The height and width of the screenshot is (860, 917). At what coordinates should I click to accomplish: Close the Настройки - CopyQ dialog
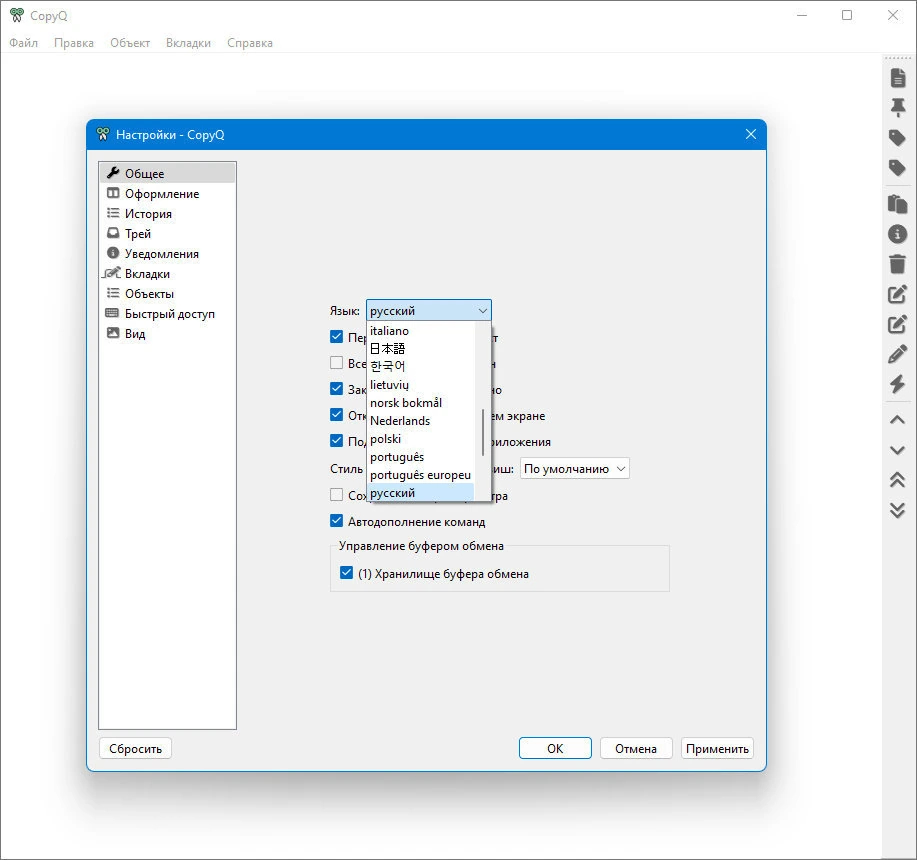pos(751,134)
